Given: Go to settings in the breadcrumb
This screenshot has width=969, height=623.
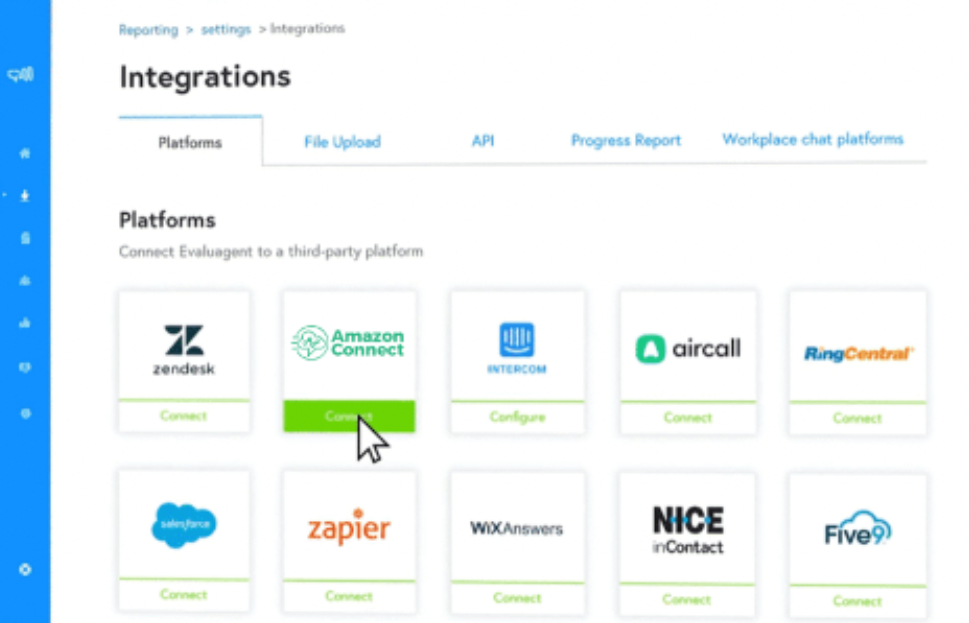Looking at the screenshot, I should (226, 29).
